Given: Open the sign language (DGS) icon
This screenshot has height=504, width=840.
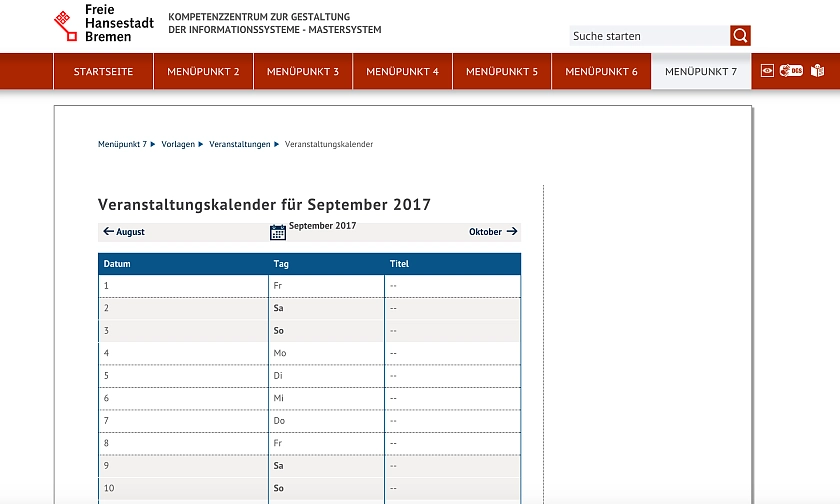Looking at the screenshot, I should point(791,71).
